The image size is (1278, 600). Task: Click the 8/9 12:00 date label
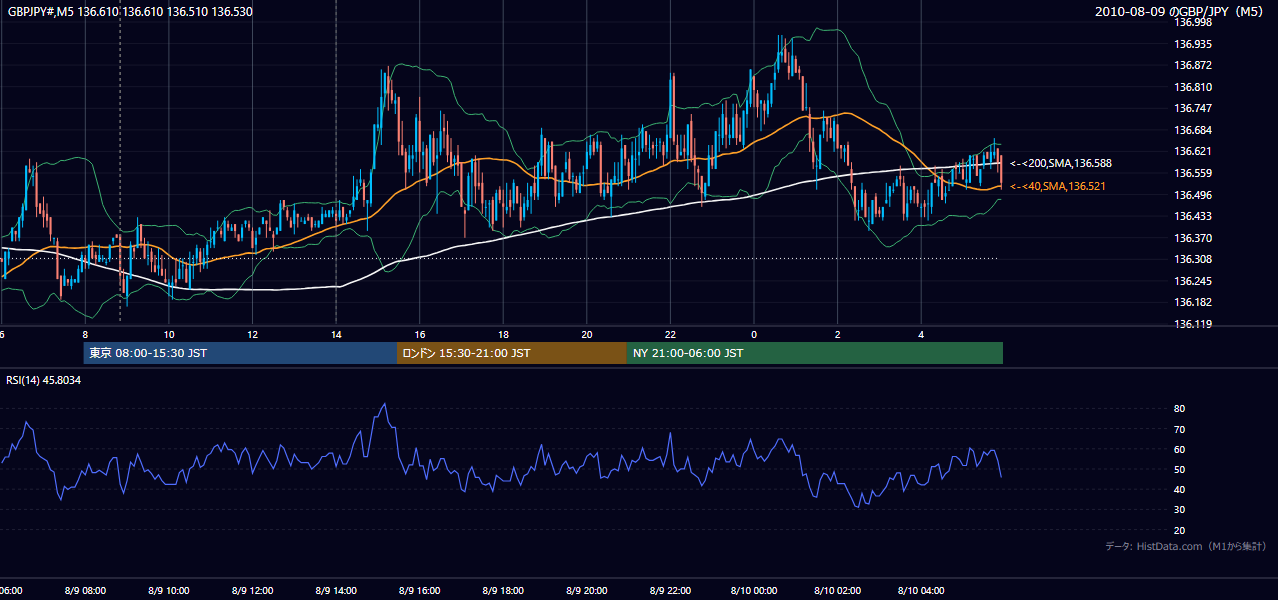click(252, 591)
